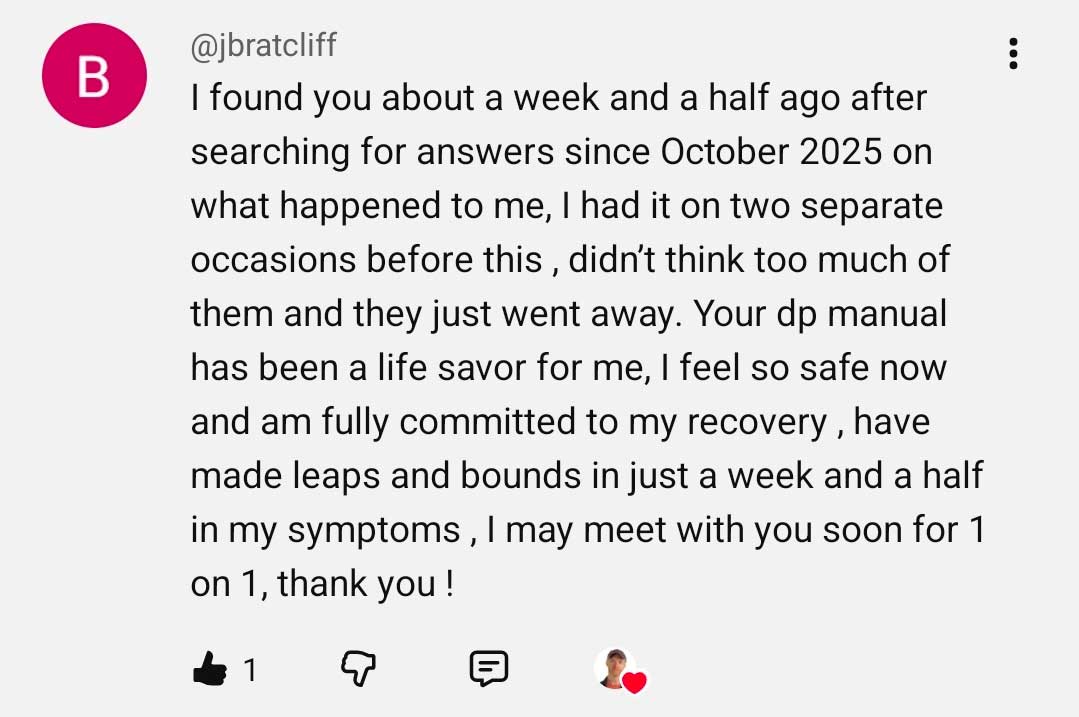Open the @jbratcliff username link
This screenshot has height=717, width=1079.
click(262, 45)
